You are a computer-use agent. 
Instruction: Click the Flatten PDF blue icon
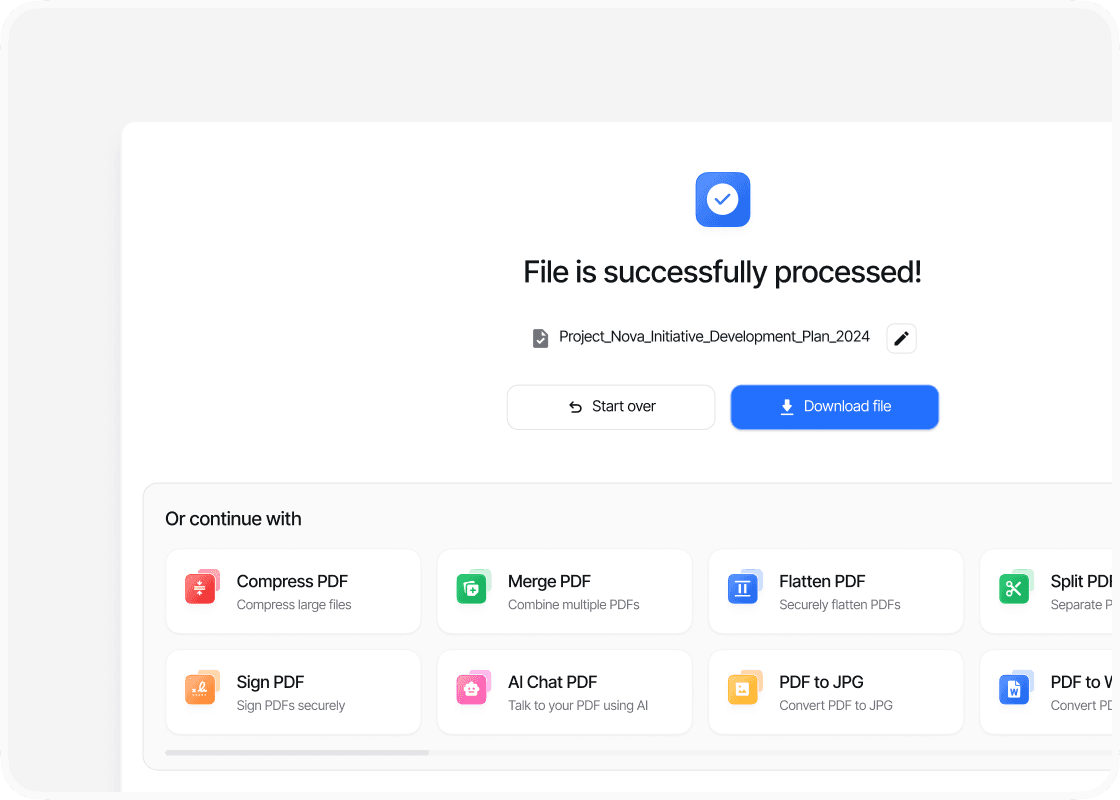pos(743,588)
